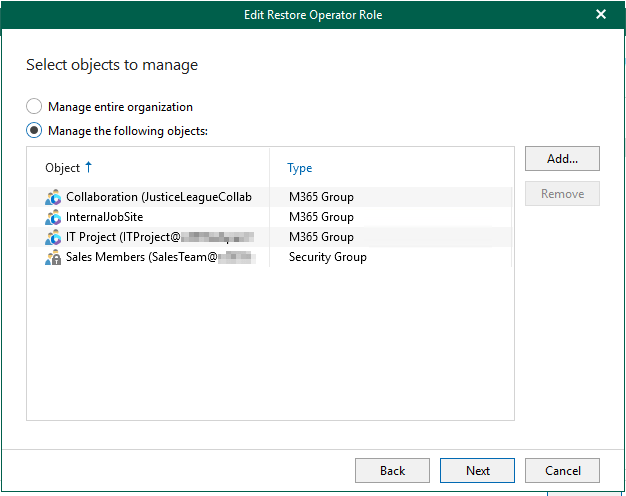Click the Collaboration group icon
626x496 pixels.
(54, 197)
